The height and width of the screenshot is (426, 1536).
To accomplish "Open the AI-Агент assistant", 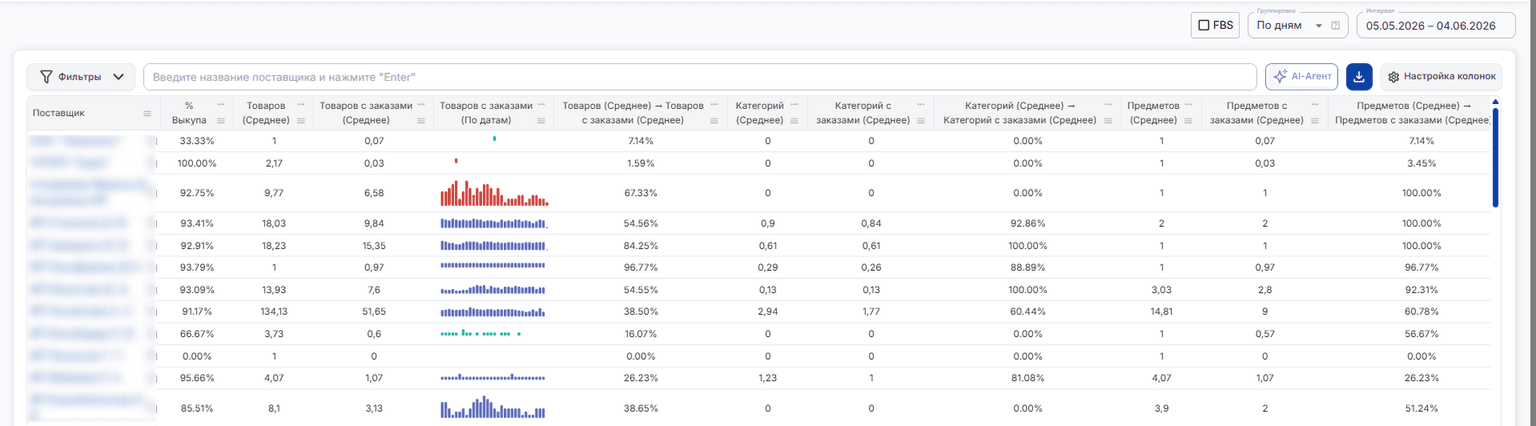I will pyautogui.click(x=1301, y=77).
